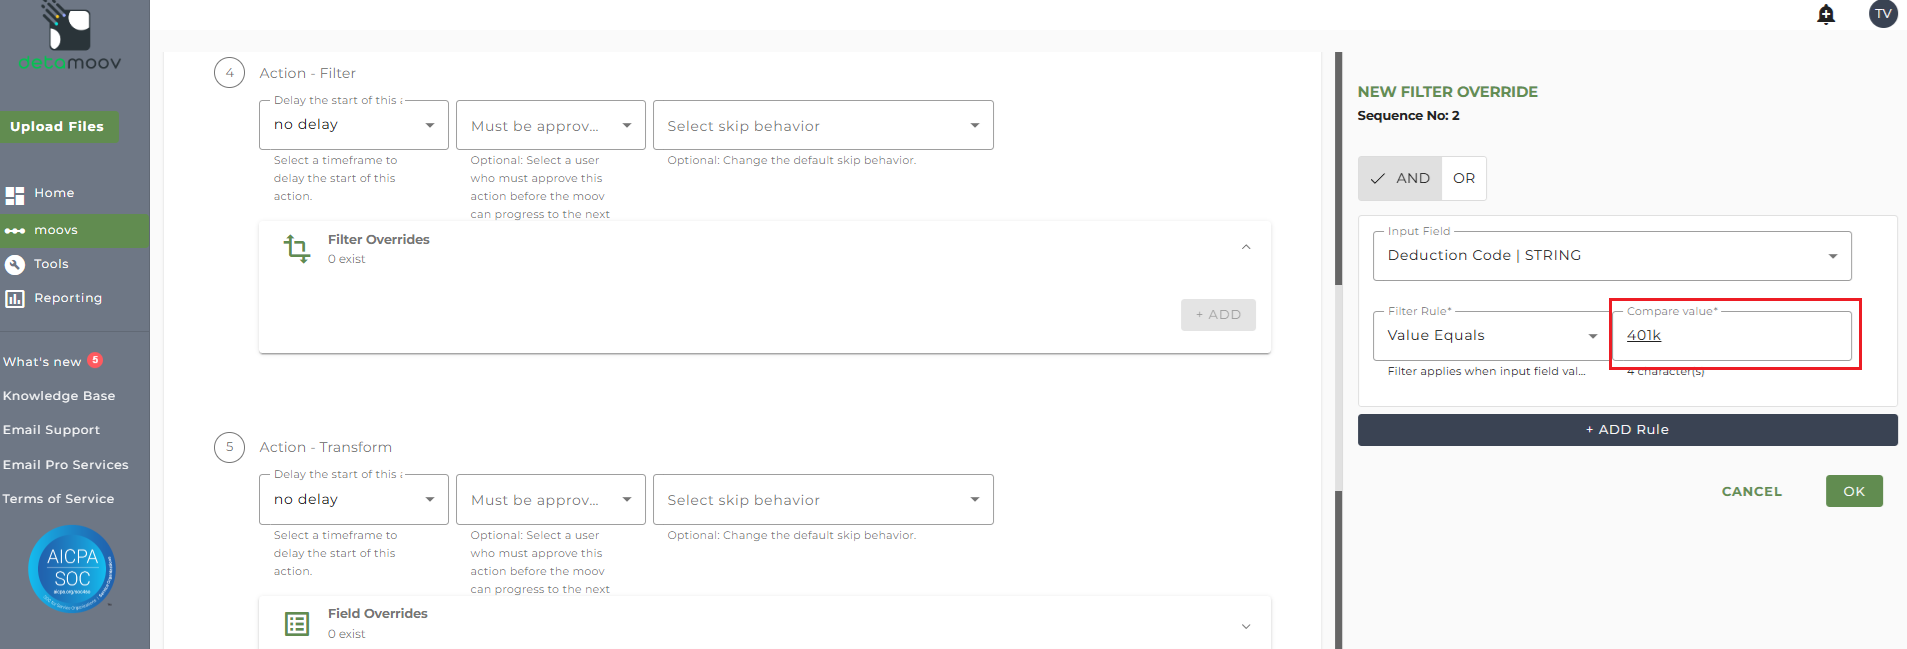Image resolution: width=1907 pixels, height=649 pixels.
Task: Collapse the Filter Overrides panel
Action: 1246,247
